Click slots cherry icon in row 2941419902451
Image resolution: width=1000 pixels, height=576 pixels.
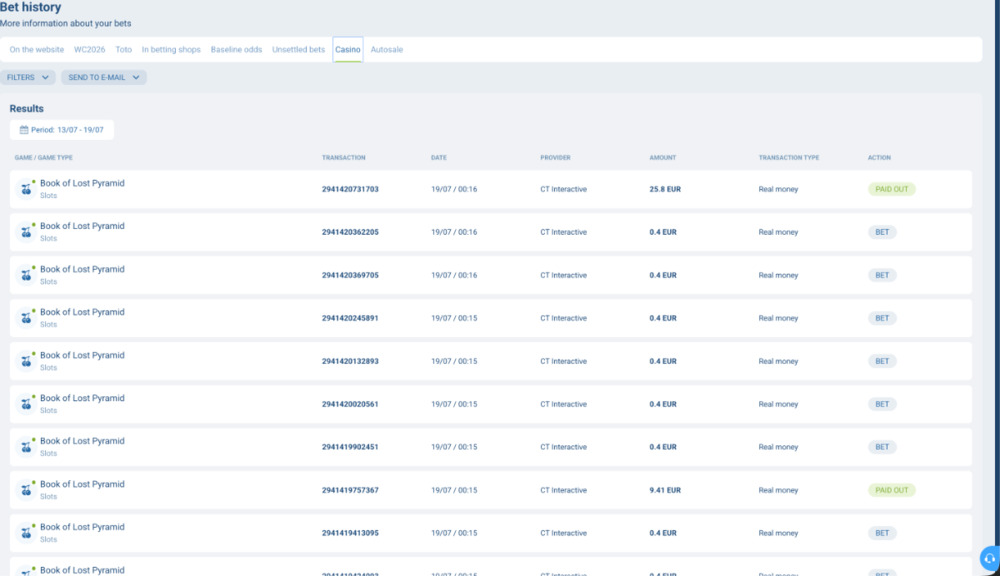point(26,447)
